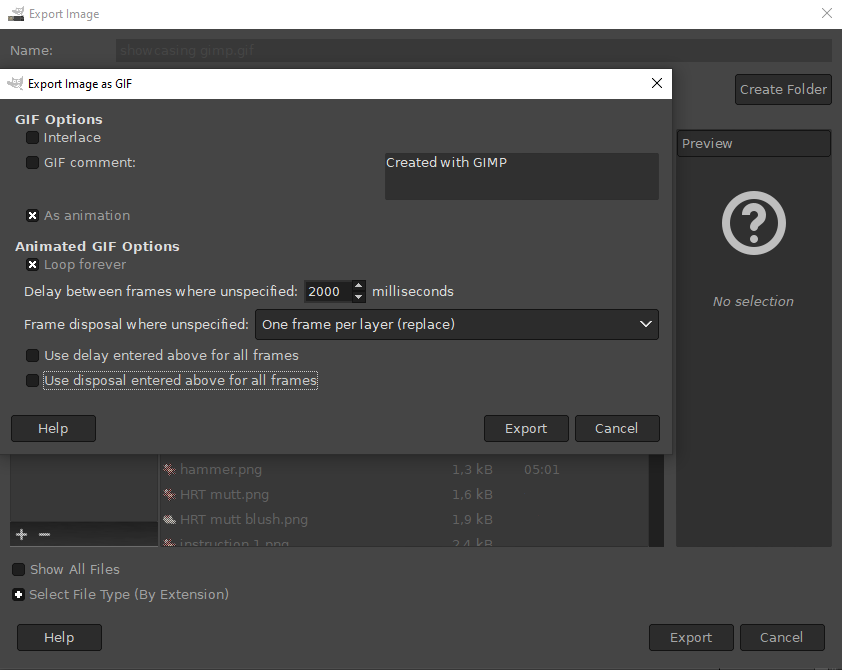Click Export in the GIF dialog

526,428
